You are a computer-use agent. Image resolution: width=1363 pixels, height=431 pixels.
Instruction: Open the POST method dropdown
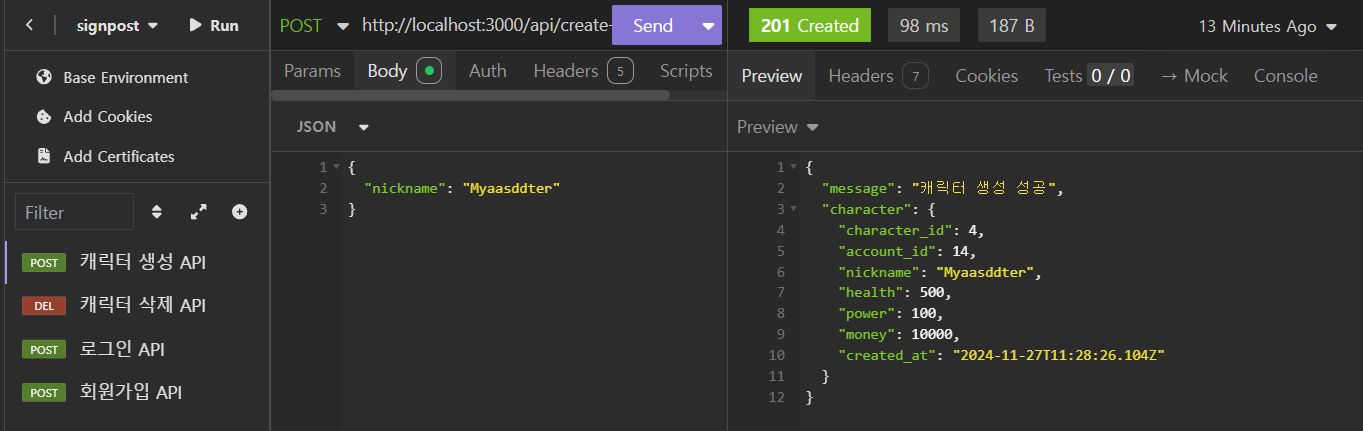click(314, 26)
